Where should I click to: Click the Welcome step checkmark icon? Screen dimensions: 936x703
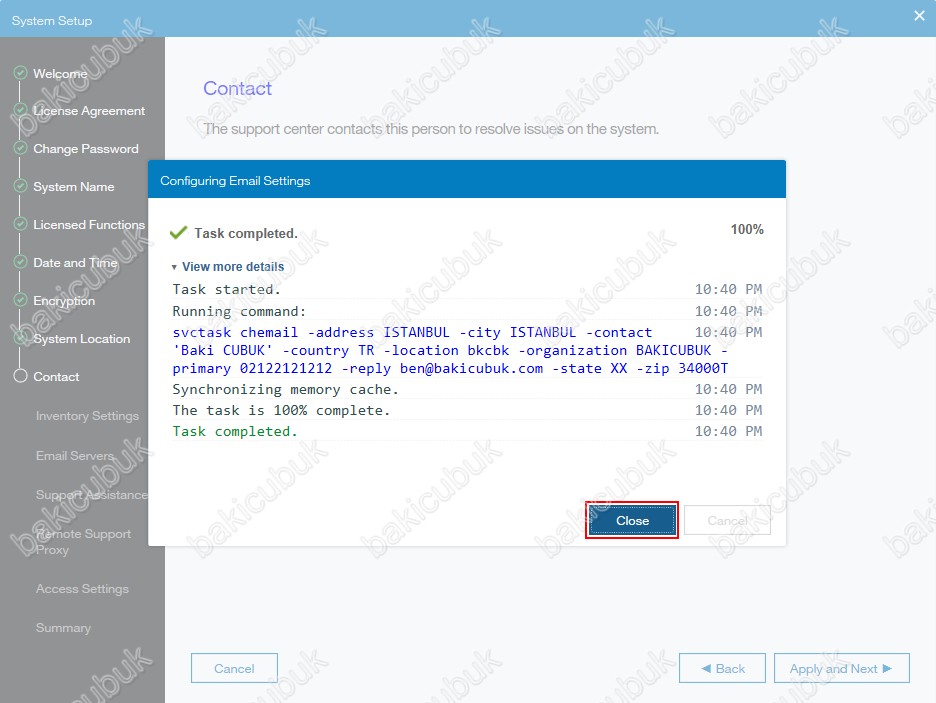point(20,73)
